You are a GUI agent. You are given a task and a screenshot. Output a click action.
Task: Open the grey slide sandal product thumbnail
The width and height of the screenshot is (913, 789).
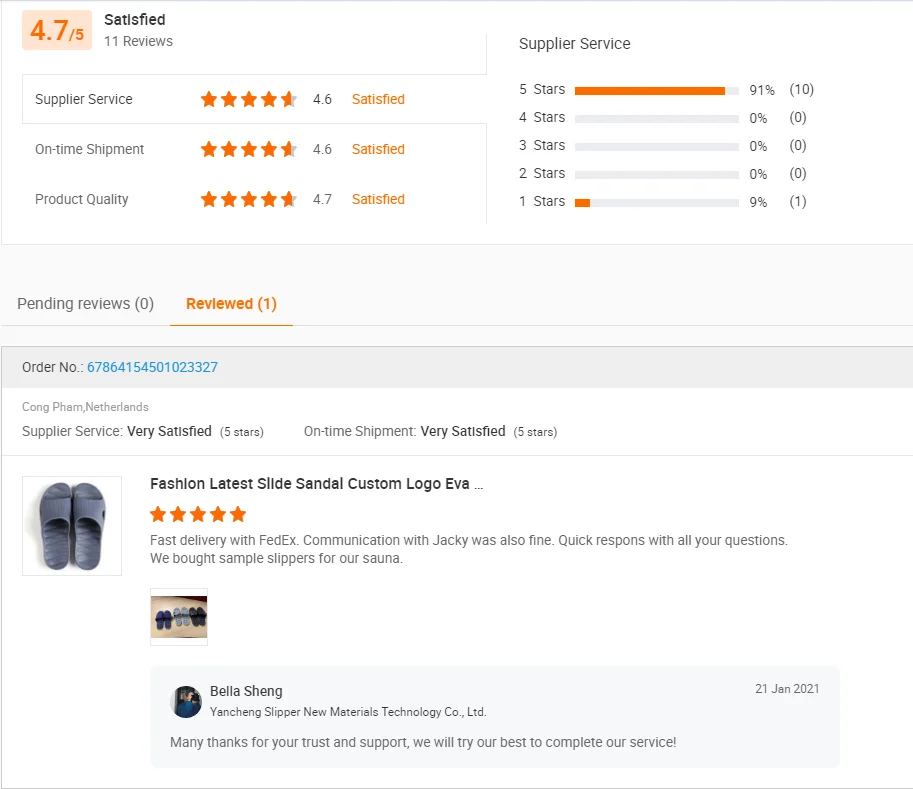72,526
